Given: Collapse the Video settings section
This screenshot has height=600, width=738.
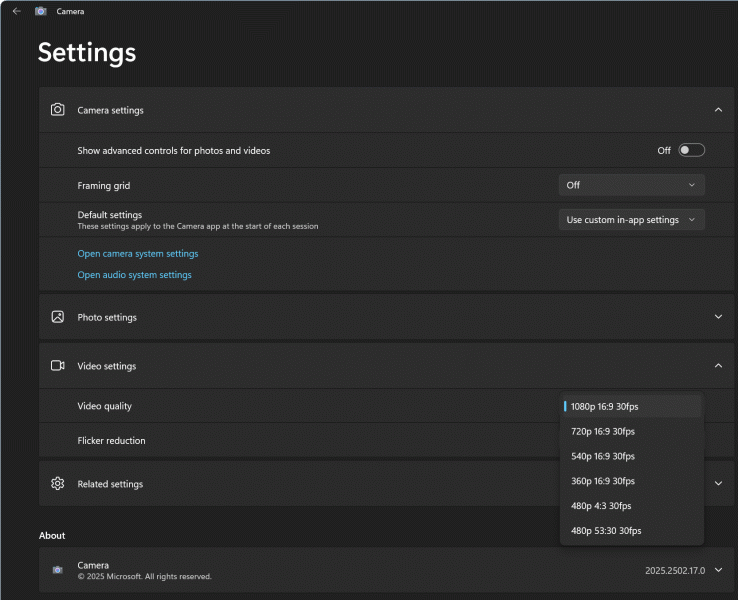Looking at the screenshot, I should (718, 366).
